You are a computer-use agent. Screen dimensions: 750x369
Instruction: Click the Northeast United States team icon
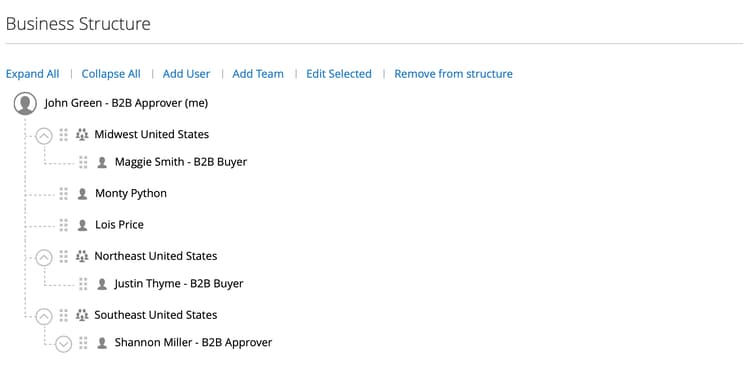82,257
